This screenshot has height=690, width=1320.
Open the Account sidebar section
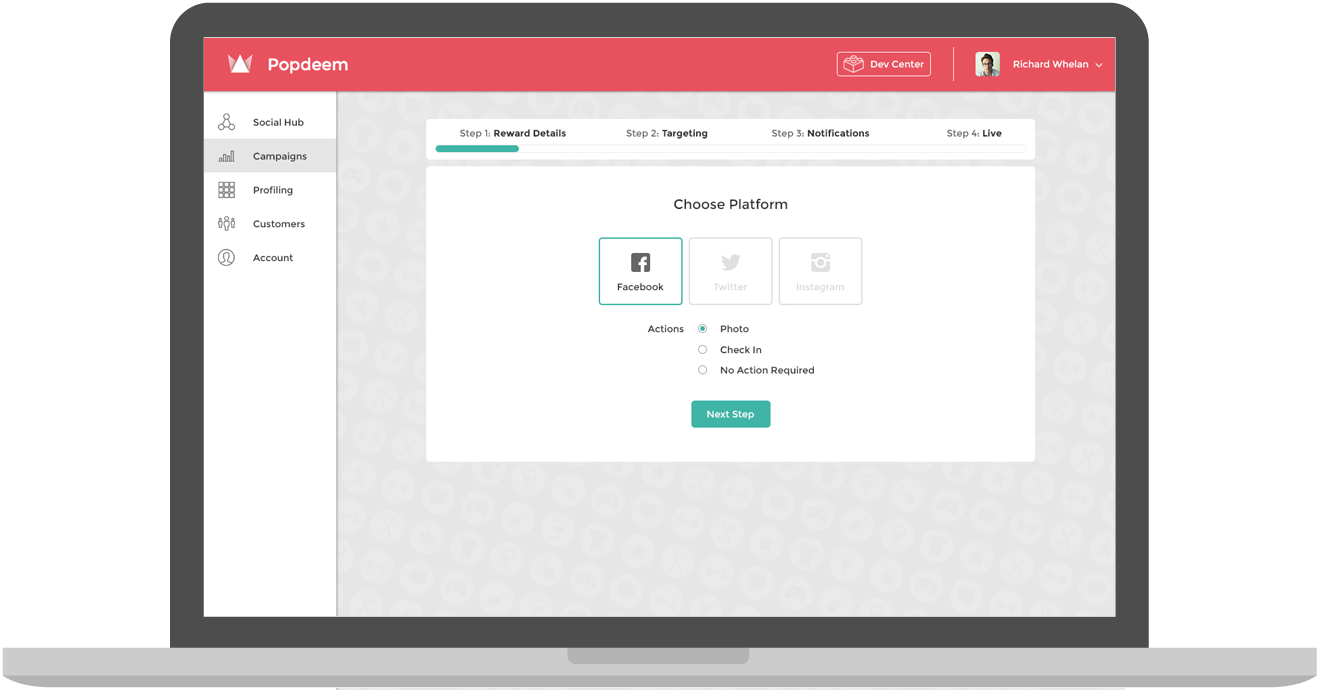[x=270, y=258]
